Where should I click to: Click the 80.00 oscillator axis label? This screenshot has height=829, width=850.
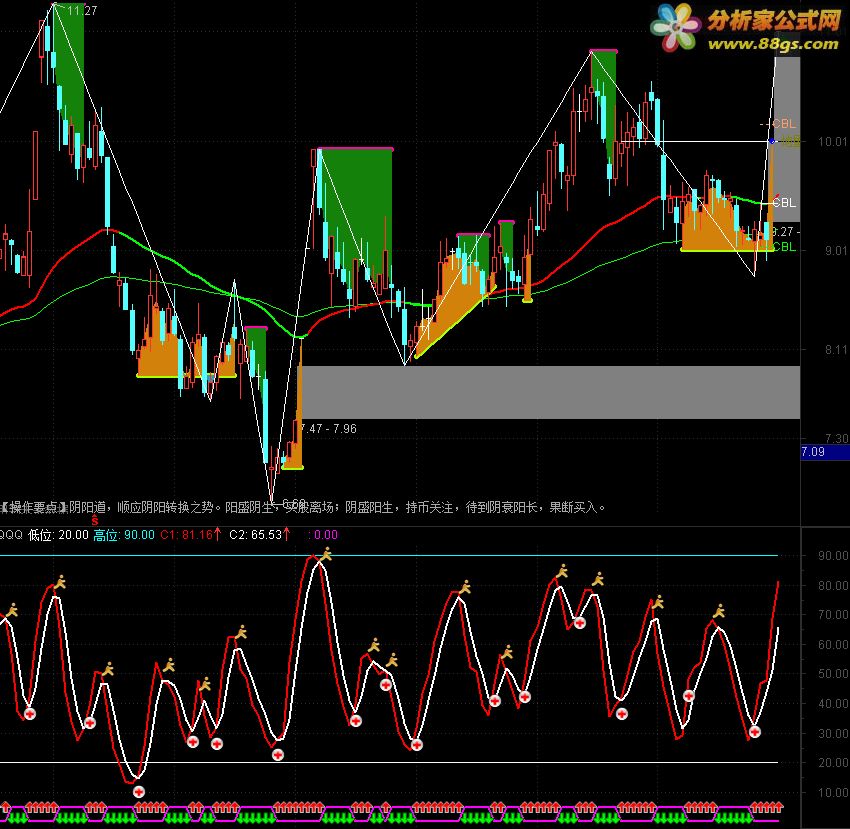pyautogui.click(x=833, y=585)
